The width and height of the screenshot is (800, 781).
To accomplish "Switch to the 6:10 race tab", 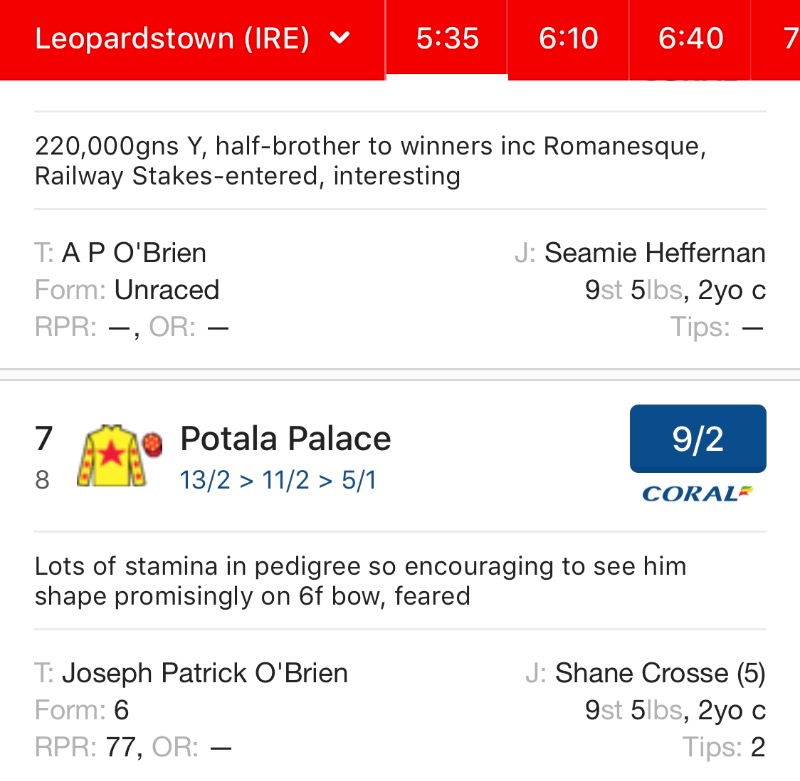I will 568,39.
